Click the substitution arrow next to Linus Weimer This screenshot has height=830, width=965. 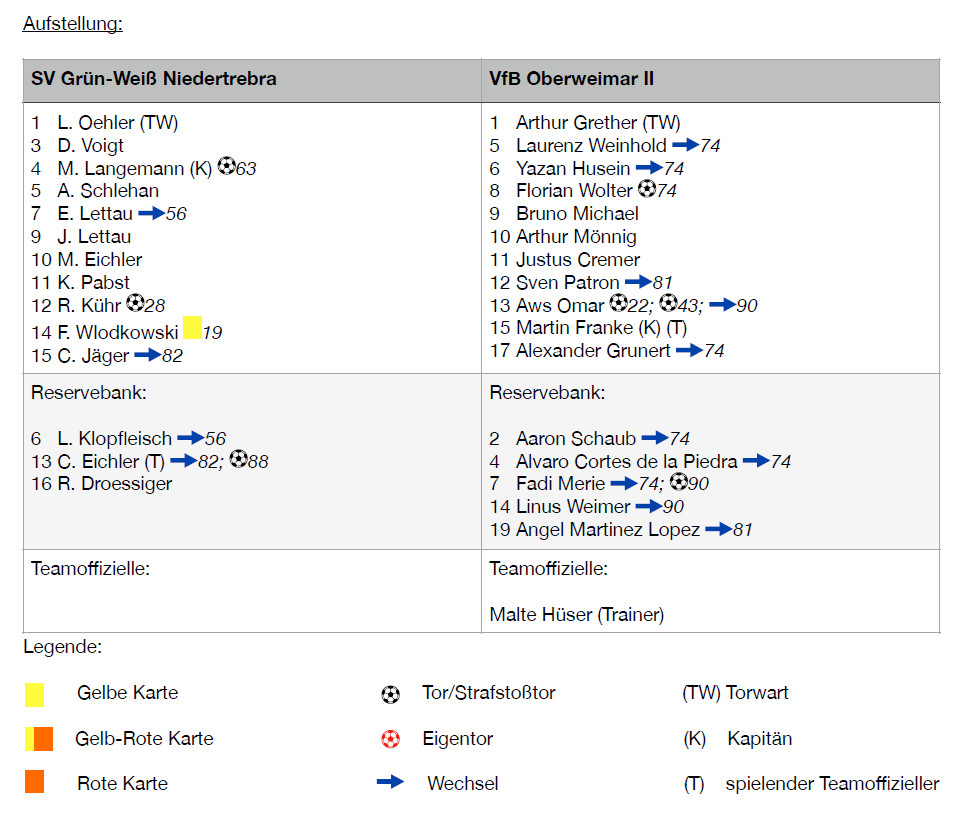[x=648, y=506]
